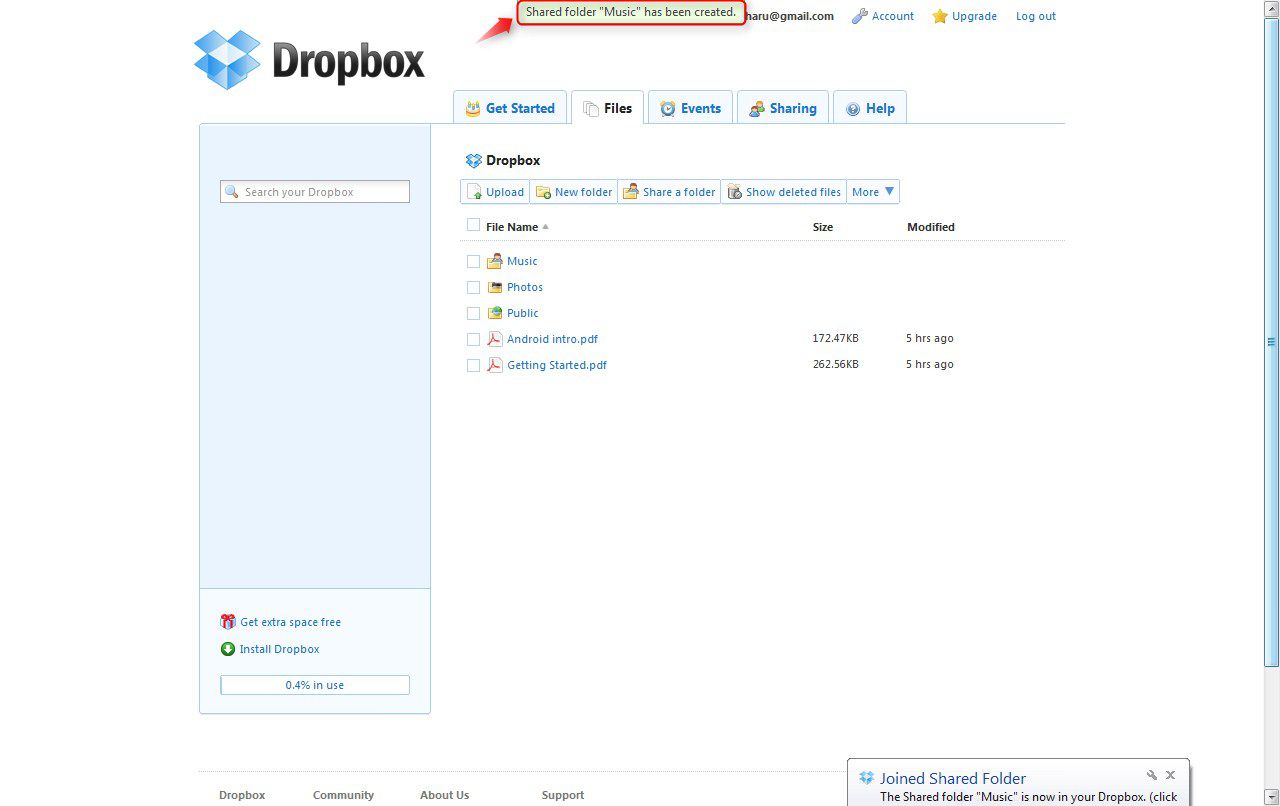Click the Modified column header
The image size is (1280, 806).
coord(931,227)
